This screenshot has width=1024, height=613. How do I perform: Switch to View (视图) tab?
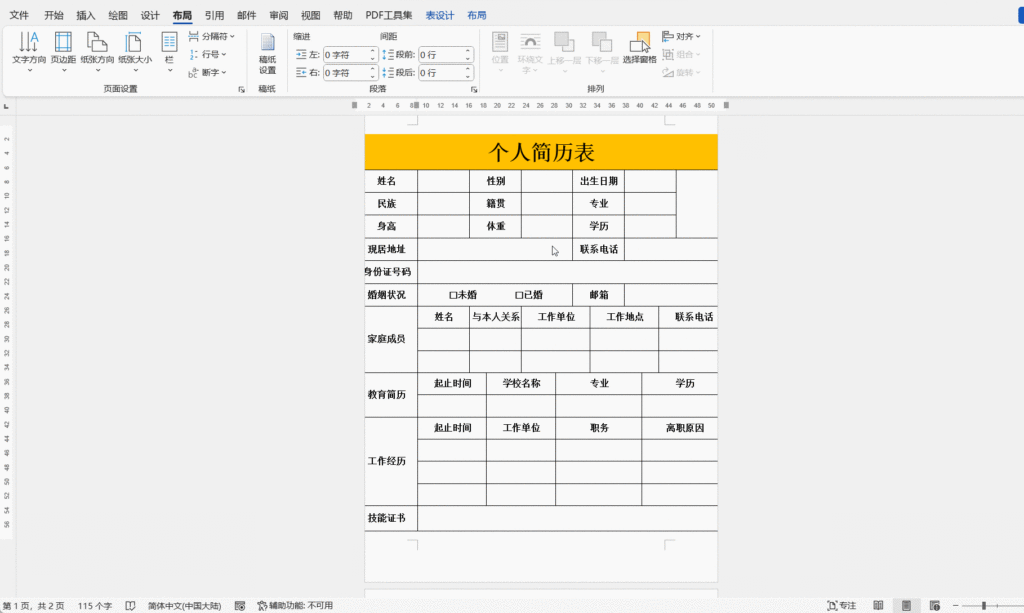click(x=310, y=15)
